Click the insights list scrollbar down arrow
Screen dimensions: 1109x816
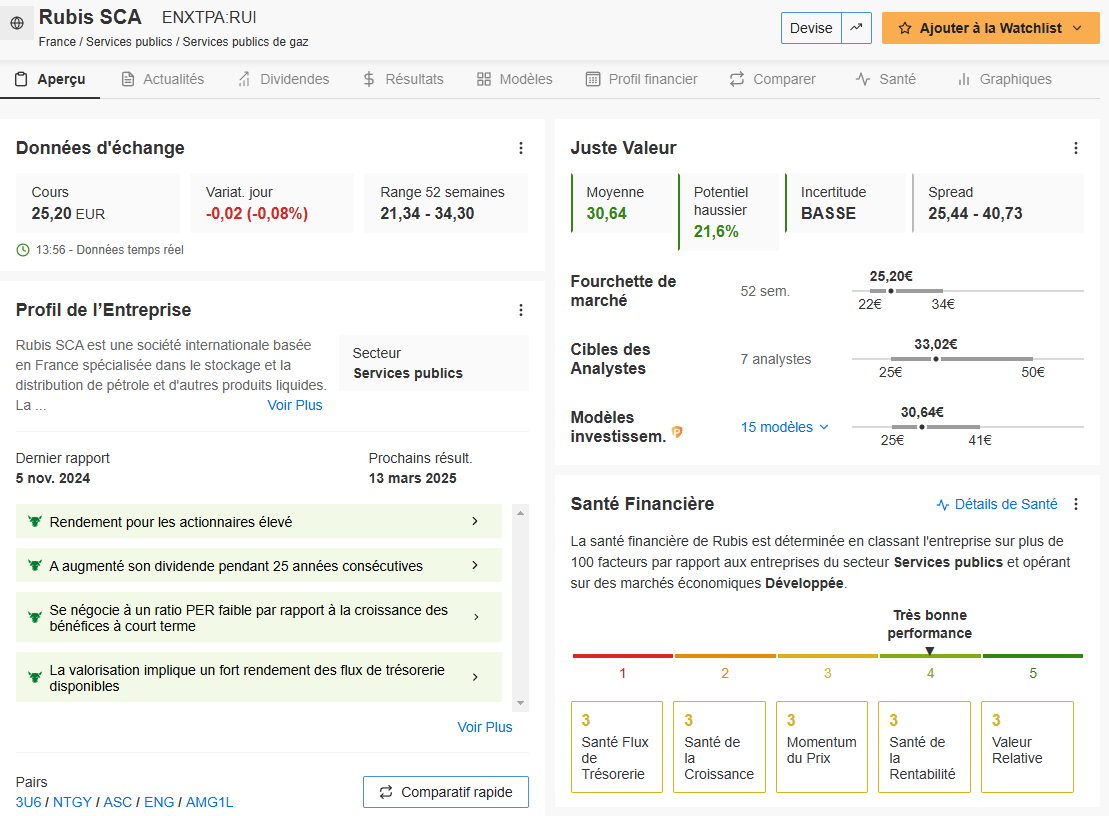521,704
